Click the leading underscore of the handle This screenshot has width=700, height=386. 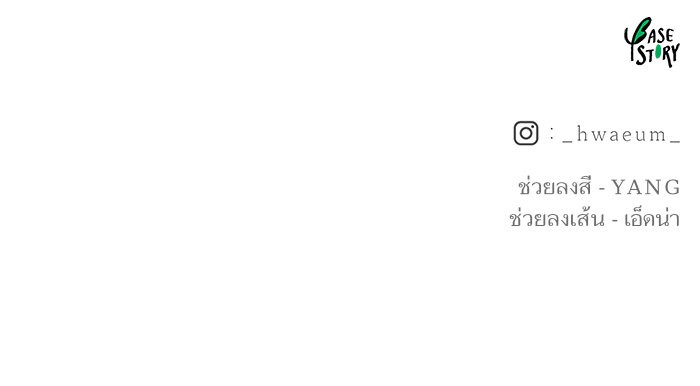(567, 142)
